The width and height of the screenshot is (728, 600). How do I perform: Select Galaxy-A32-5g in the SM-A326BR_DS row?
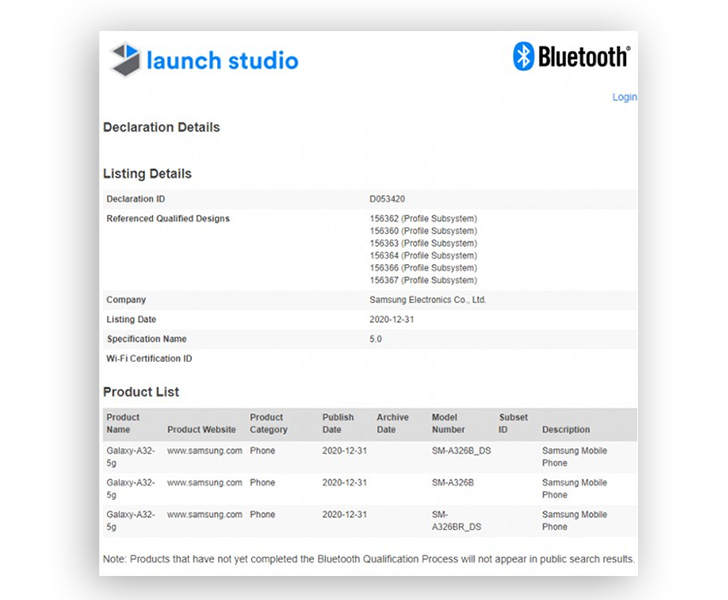pos(130,521)
